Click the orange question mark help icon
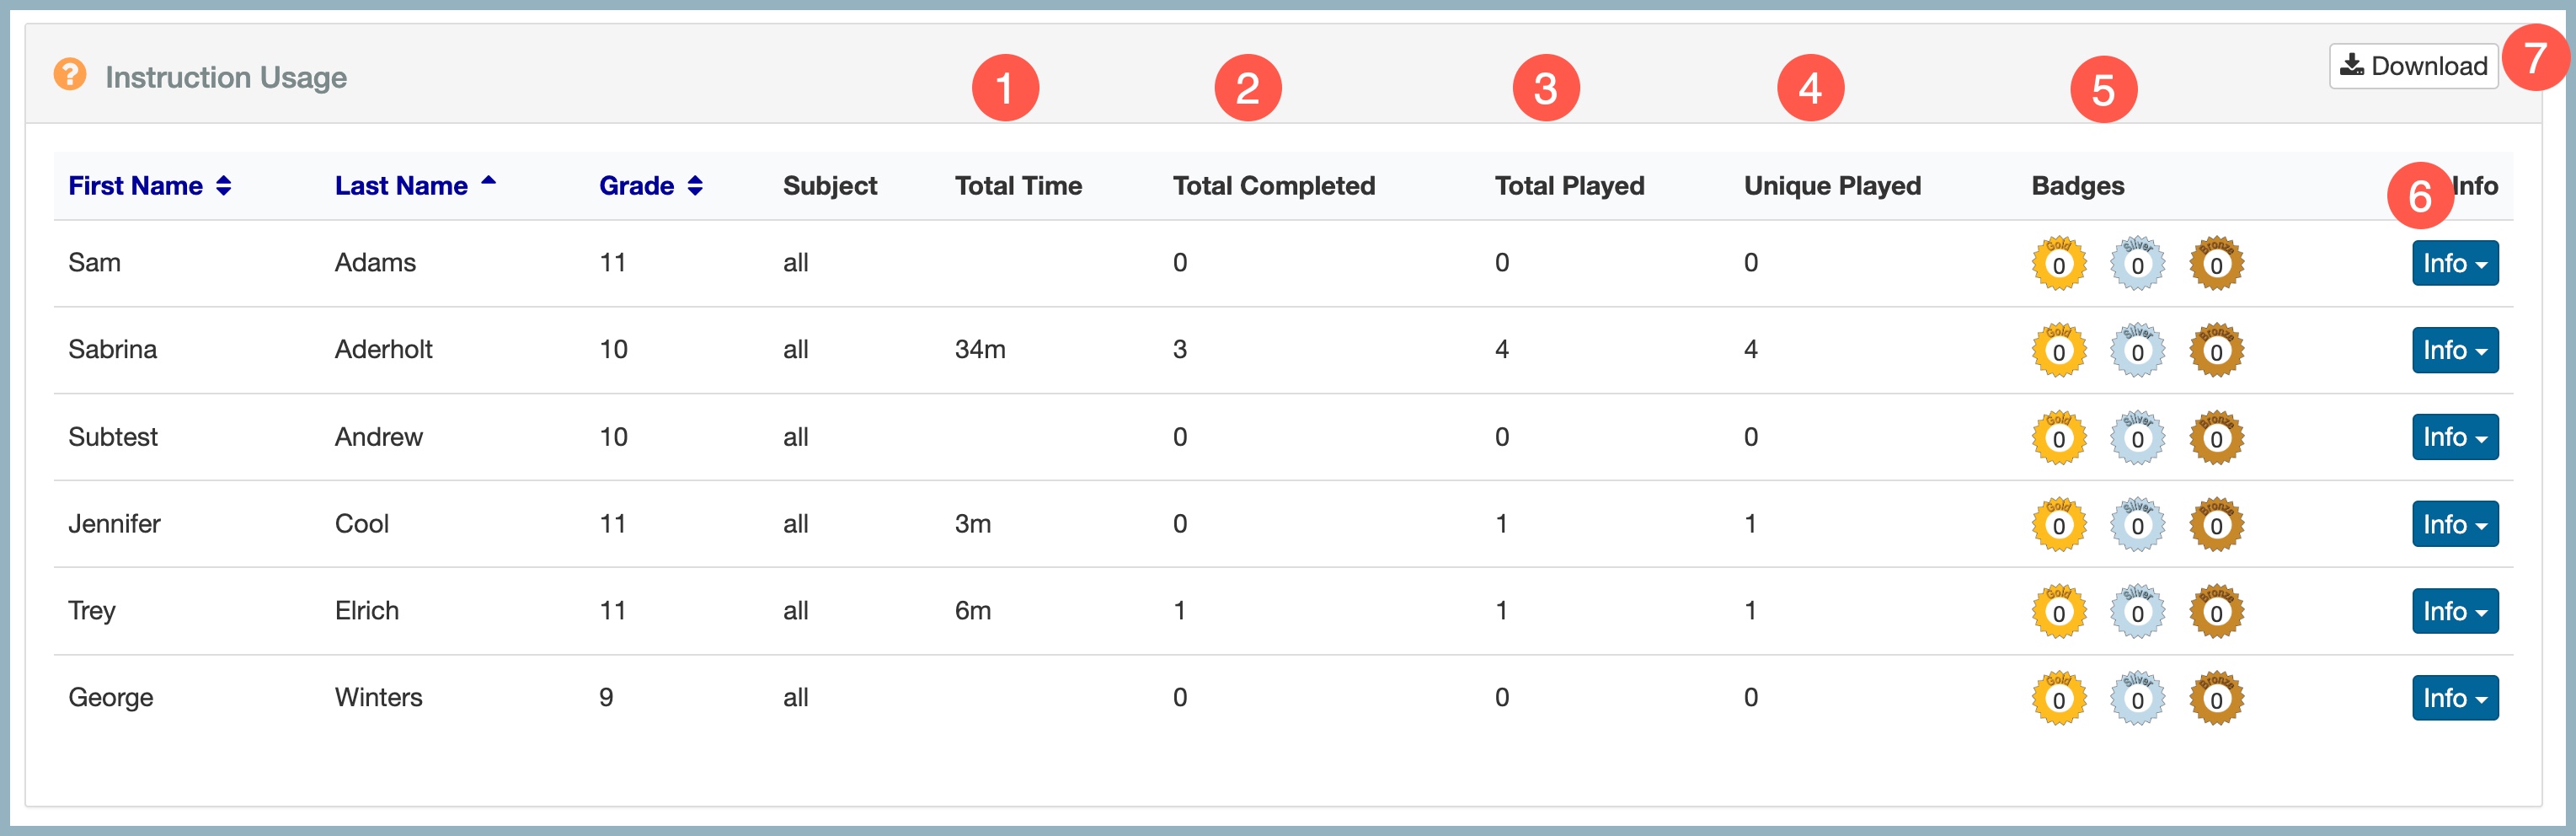The image size is (2576, 836). tap(69, 75)
